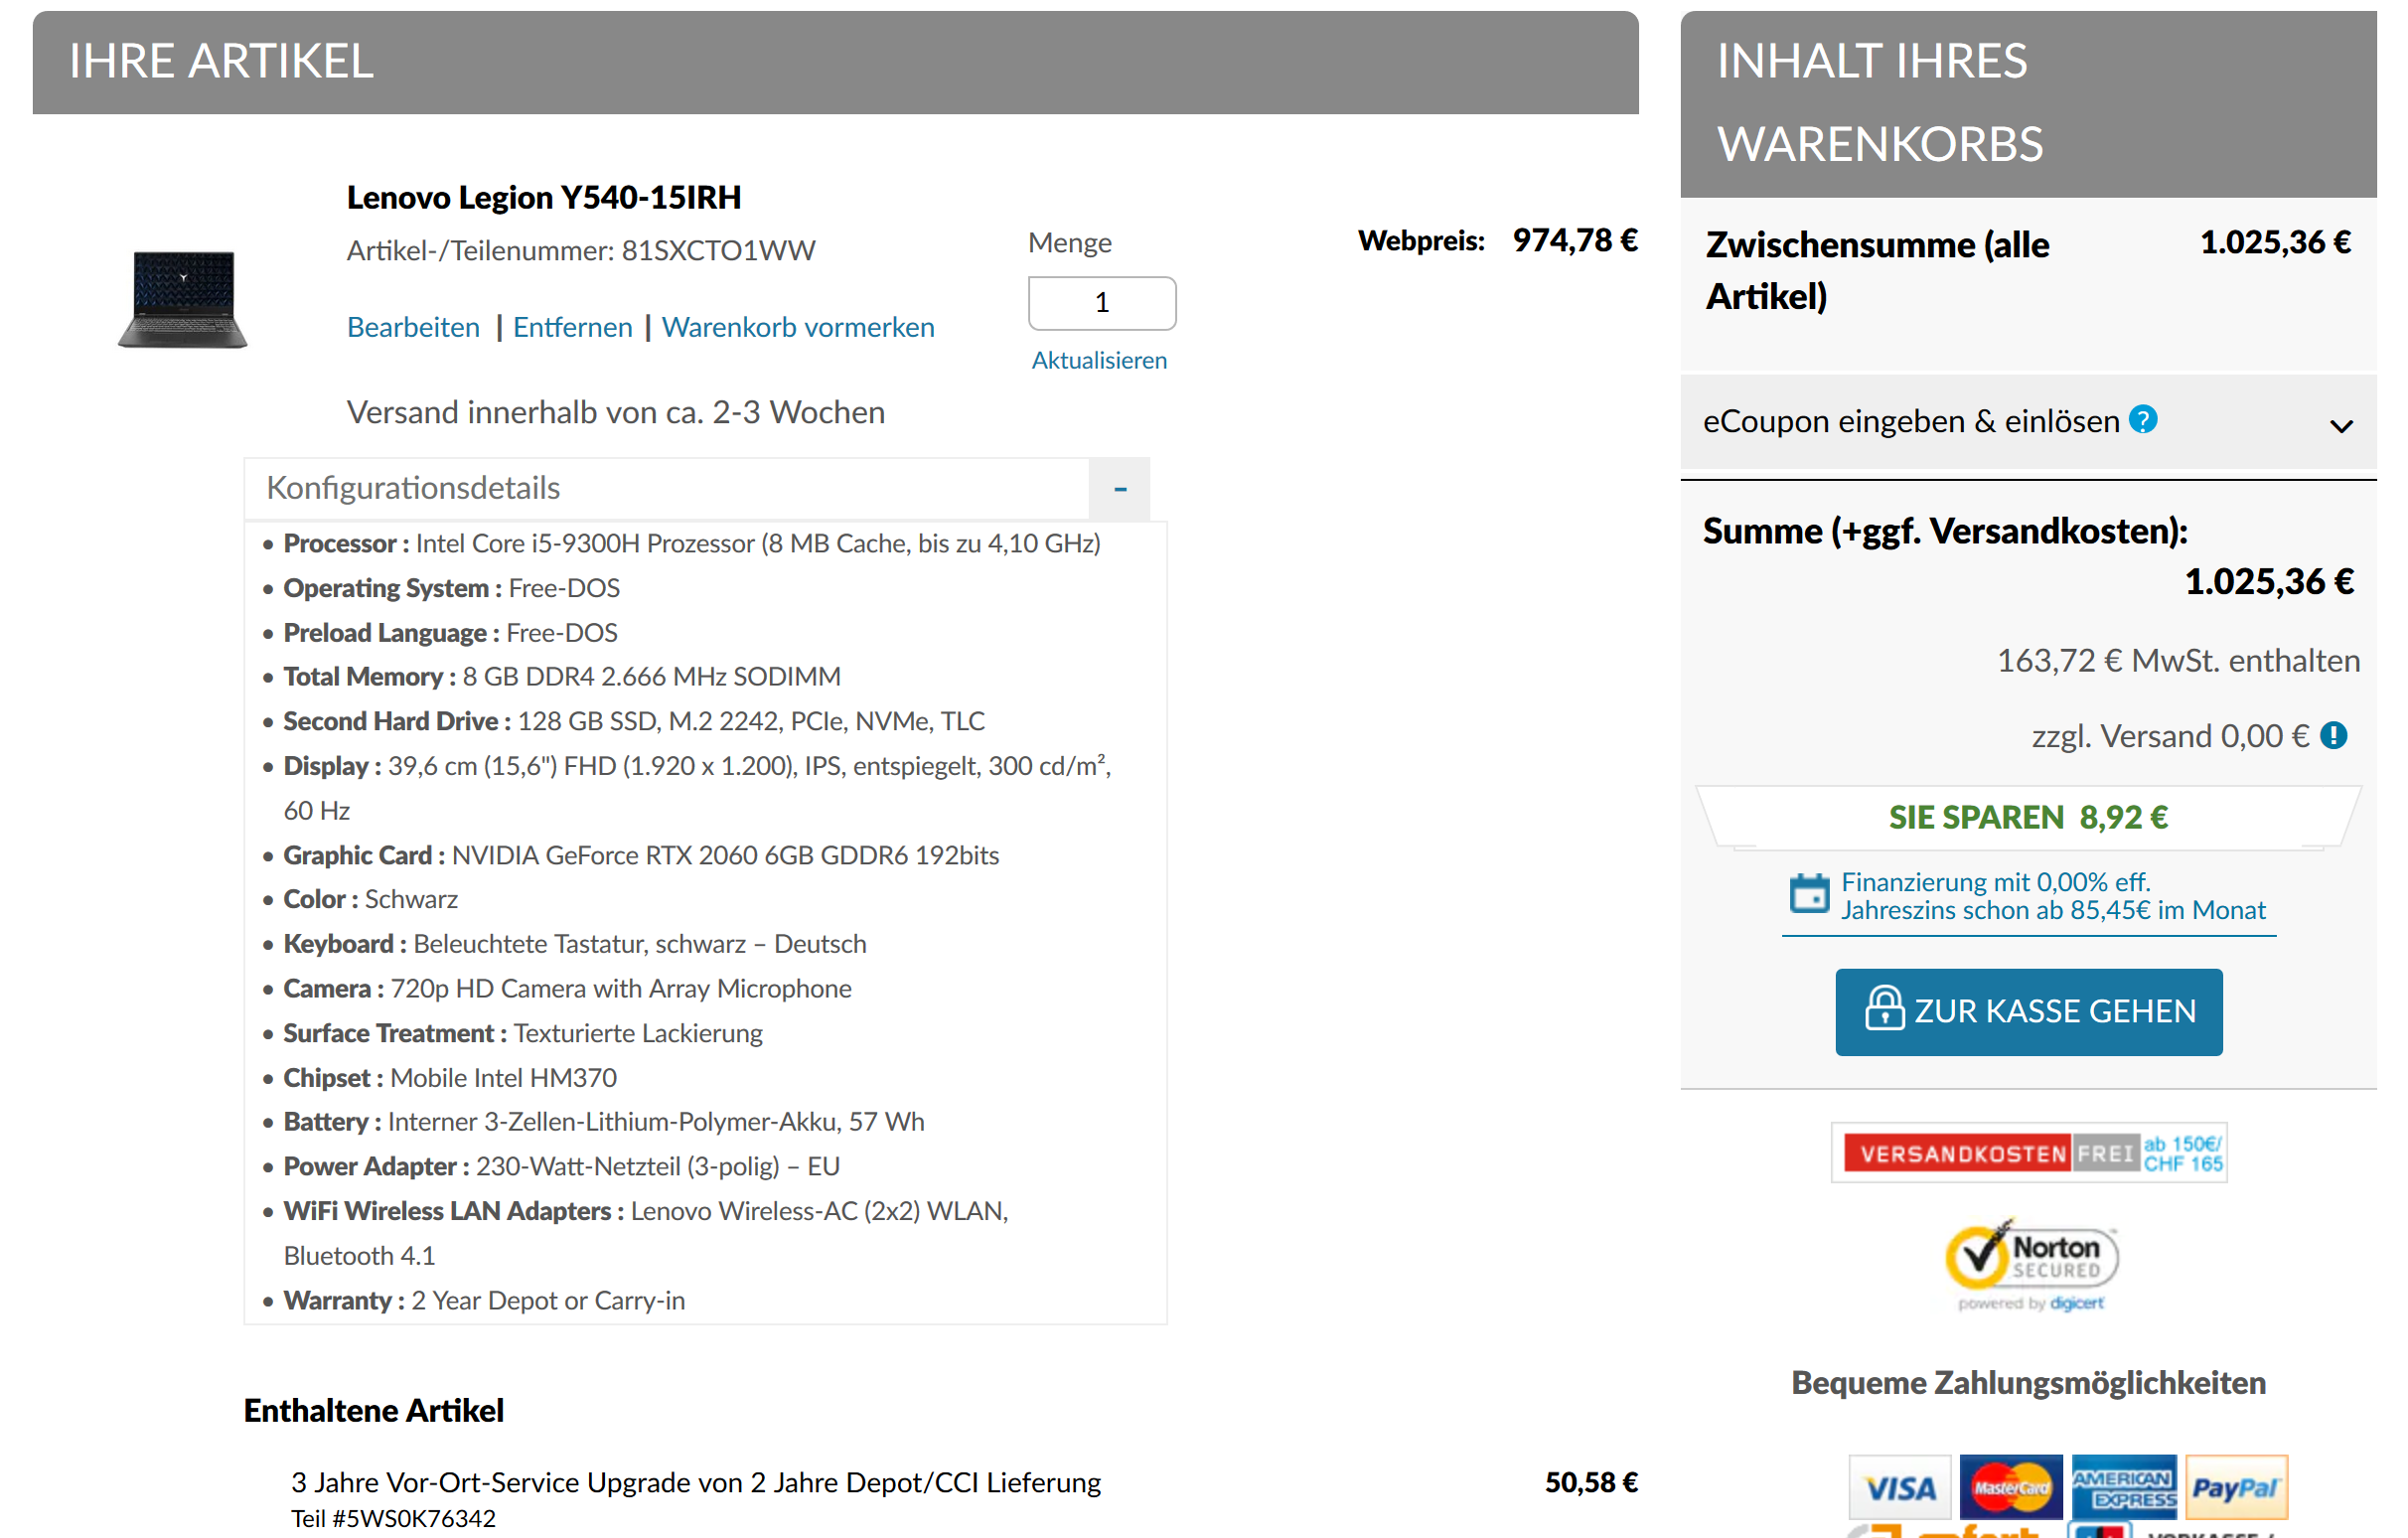Click Aktualisieren under the quantity field
2408x1538 pixels.
pyautogui.click(x=1098, y=360)
